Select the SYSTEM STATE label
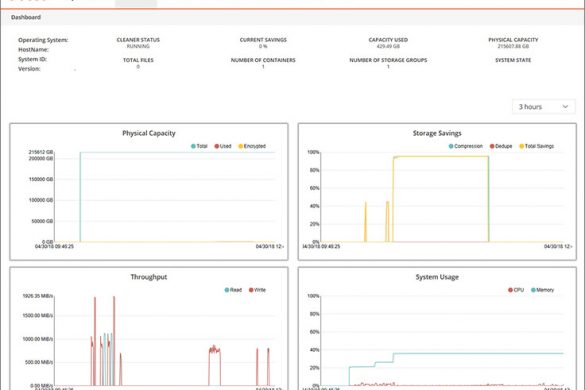 click(x=513, y=60)
